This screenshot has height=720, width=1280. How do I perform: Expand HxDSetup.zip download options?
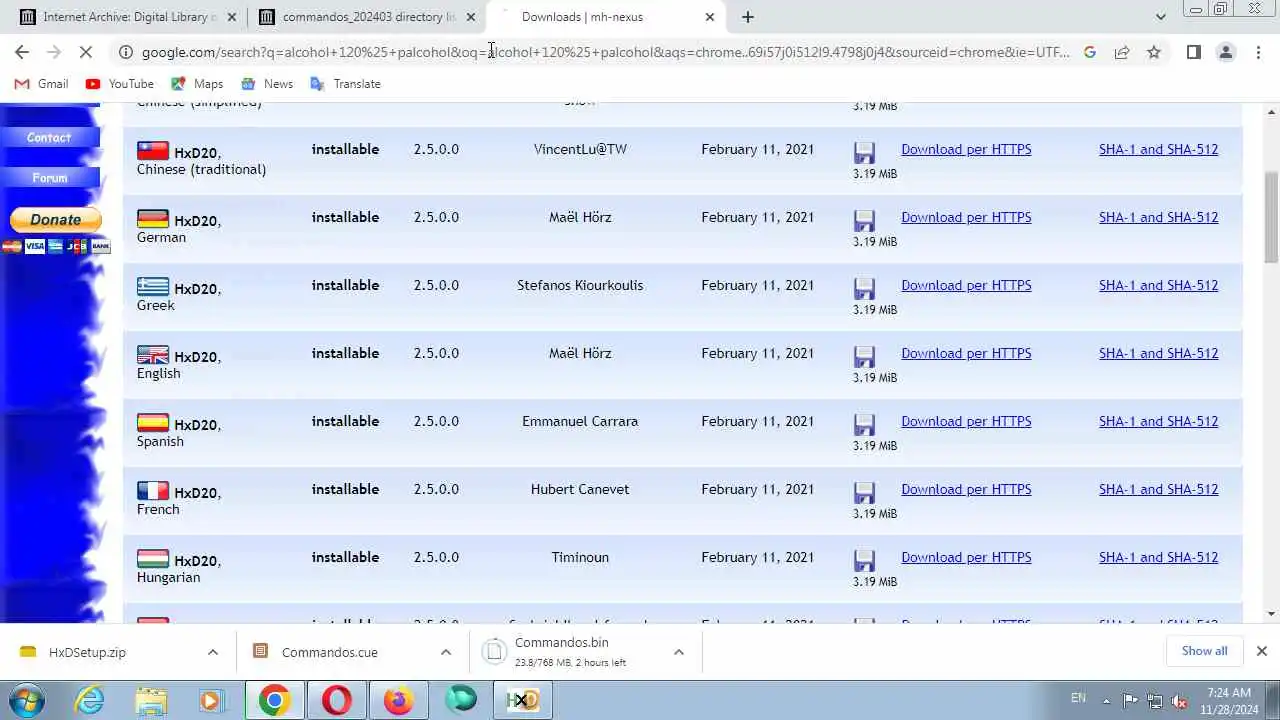point(213,652)
